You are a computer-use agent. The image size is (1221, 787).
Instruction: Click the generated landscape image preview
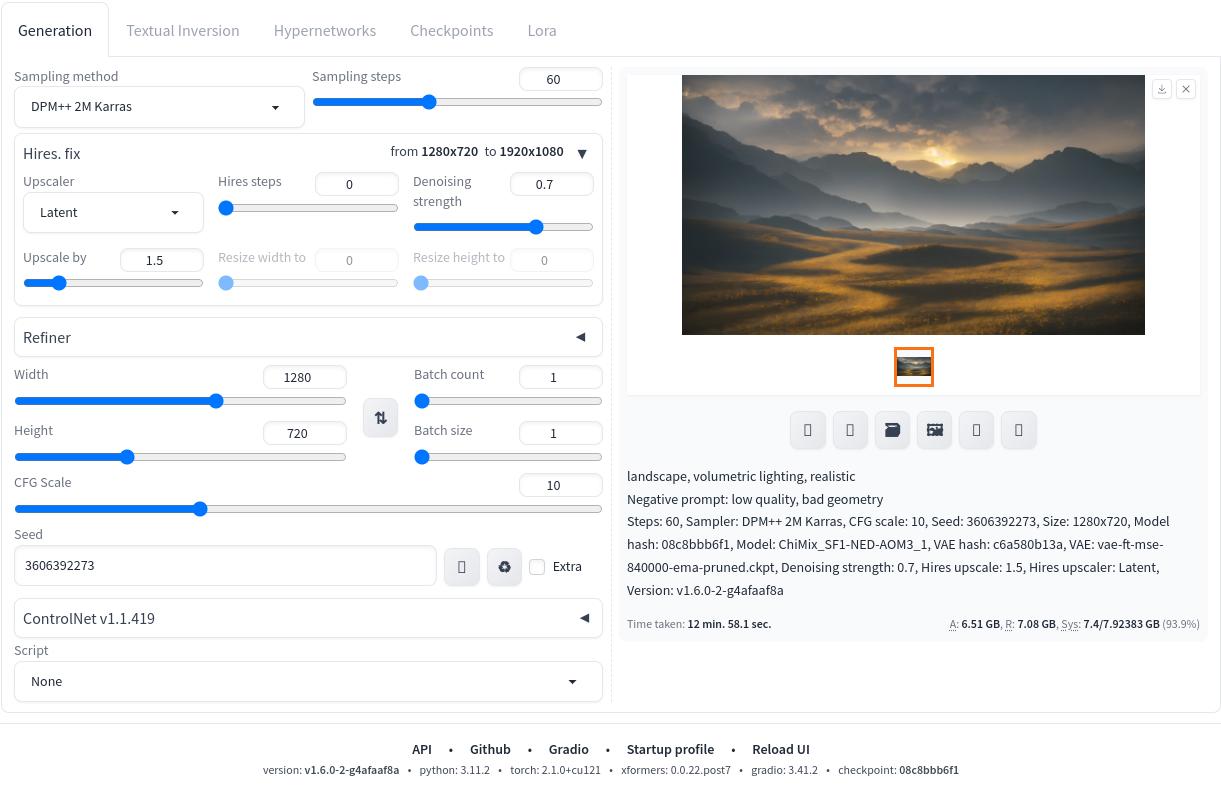[x=913, y=205]
